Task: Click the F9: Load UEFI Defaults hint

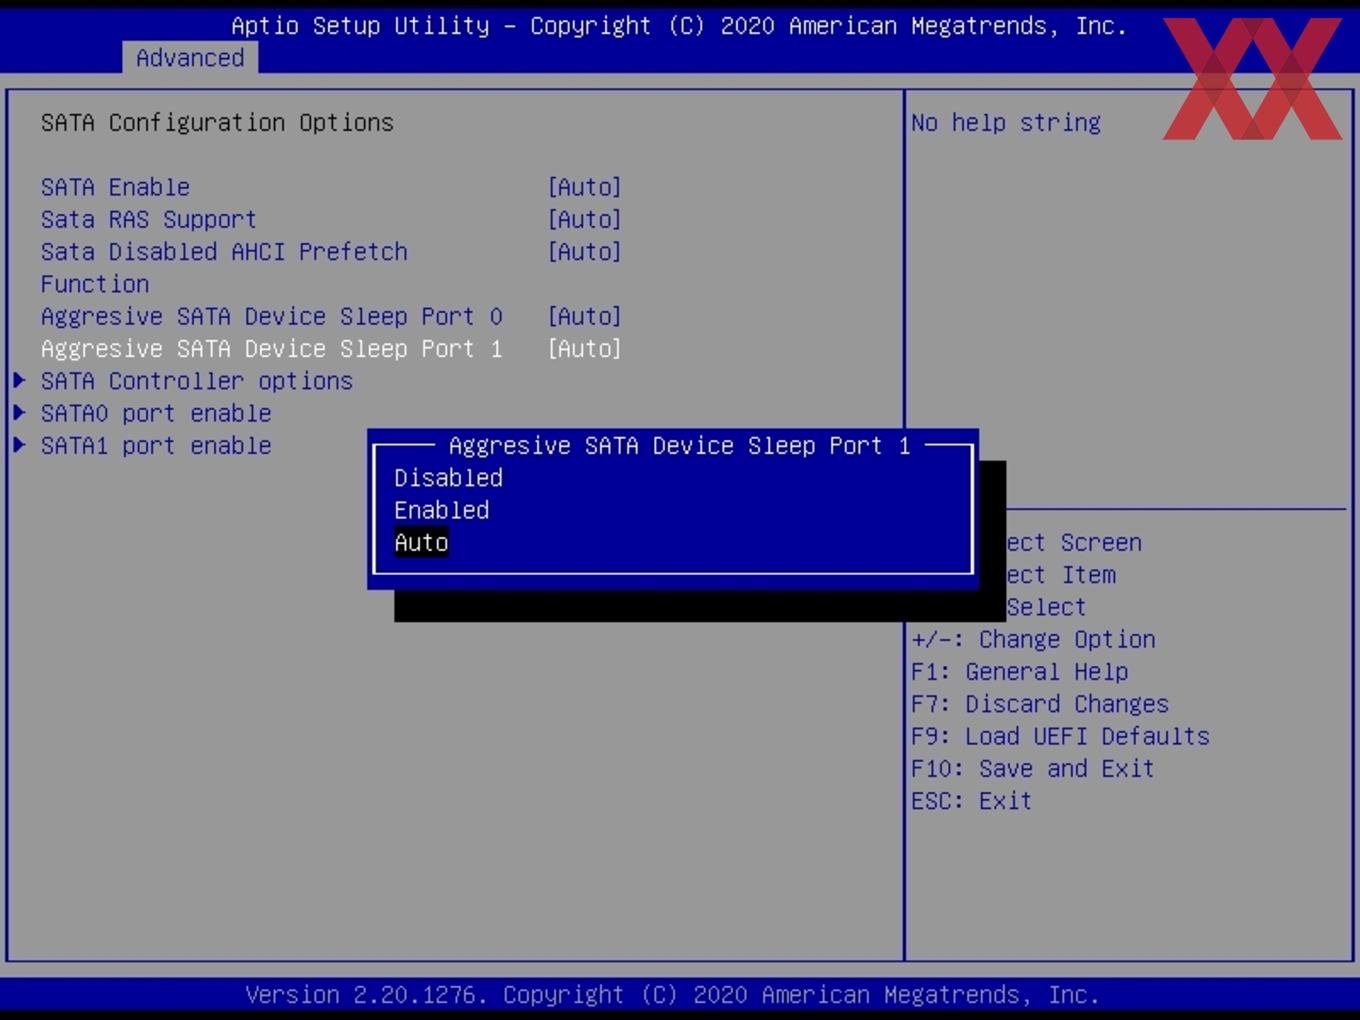Action: click(x=1060, y=736)
